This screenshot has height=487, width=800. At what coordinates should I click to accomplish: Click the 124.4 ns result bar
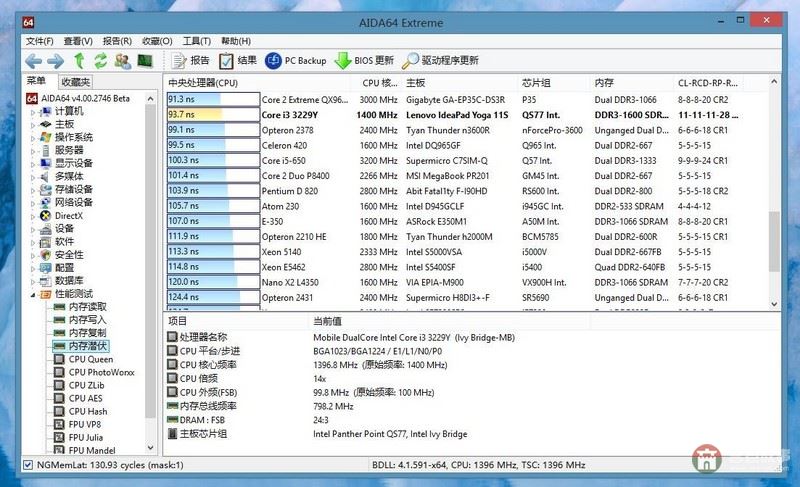tap(213, 297)
